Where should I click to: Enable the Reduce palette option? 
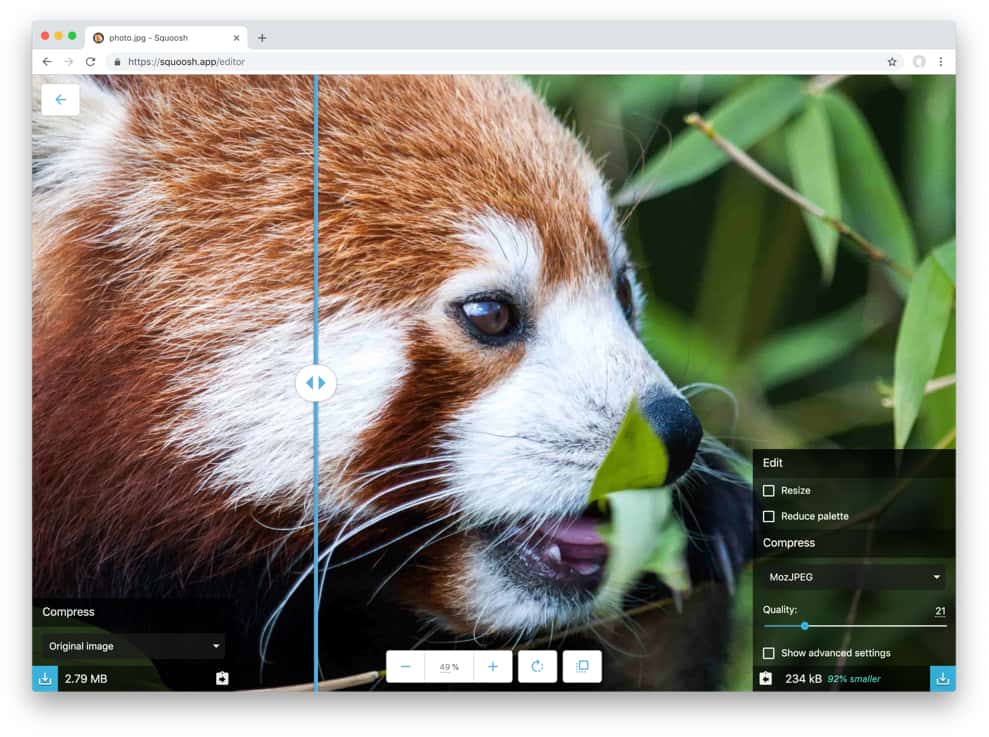(x=769, y=516)
